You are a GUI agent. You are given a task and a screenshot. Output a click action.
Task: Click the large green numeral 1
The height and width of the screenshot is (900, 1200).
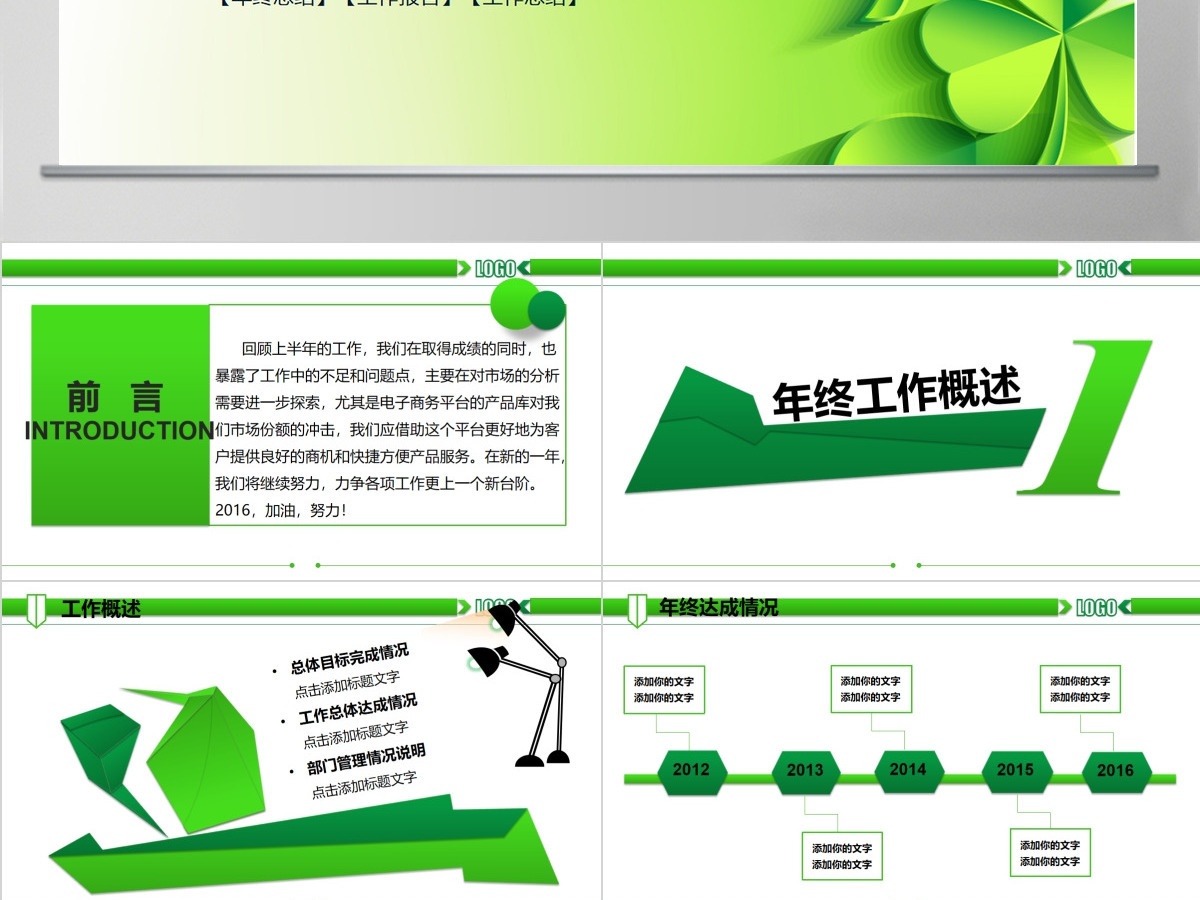pyautogui.click(x=1086, y=418)
